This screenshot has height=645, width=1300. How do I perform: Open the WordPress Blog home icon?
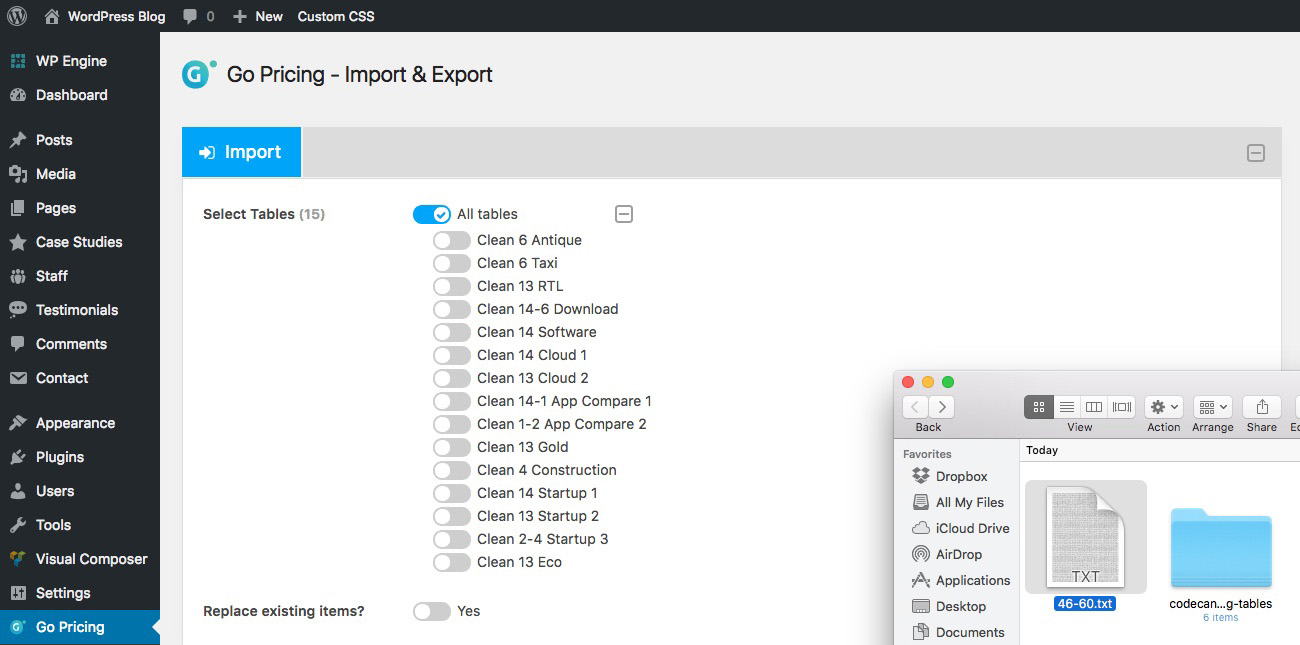pos(52,16)
